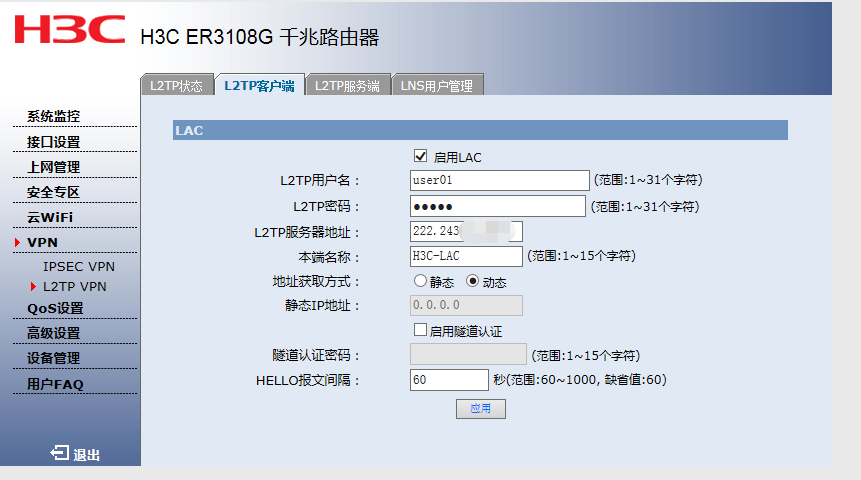
Task: Open the L2TP服务端 tab
Action: (348, 85)
